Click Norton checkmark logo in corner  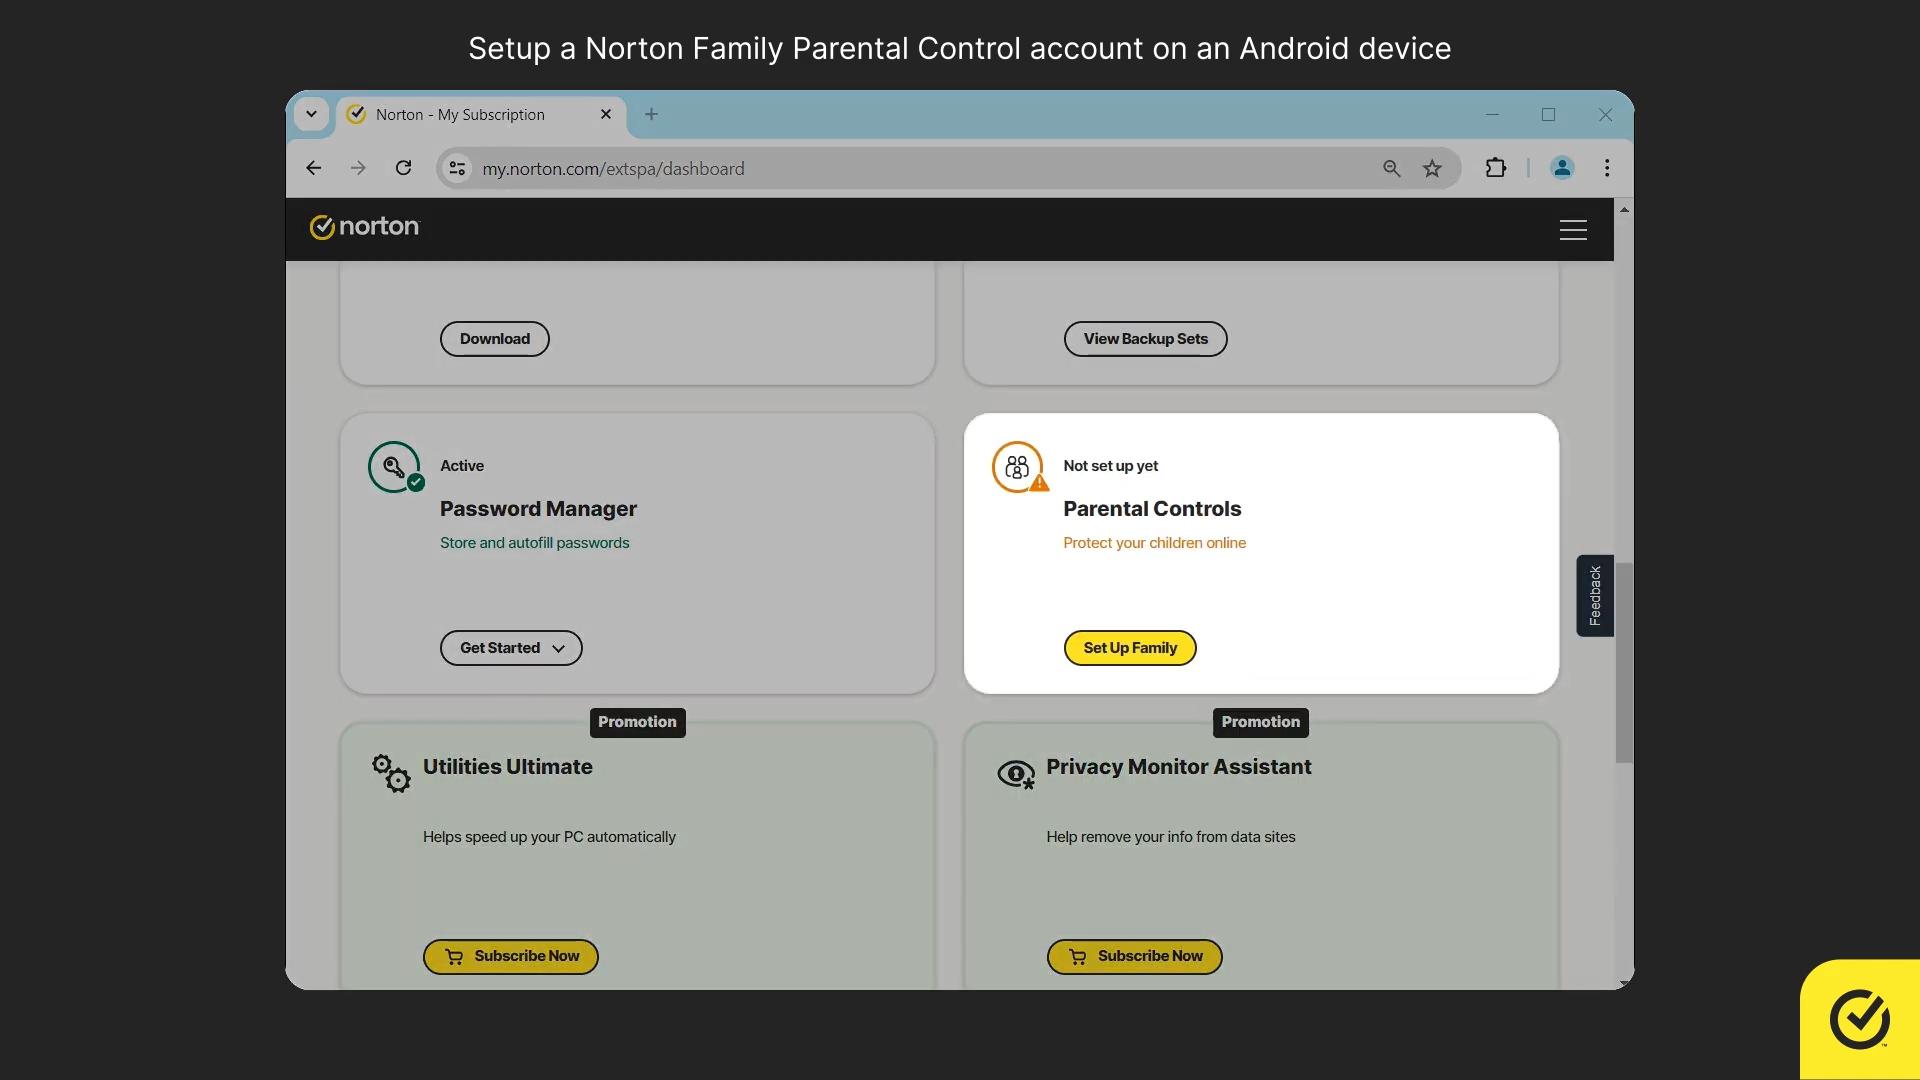1859,1020
